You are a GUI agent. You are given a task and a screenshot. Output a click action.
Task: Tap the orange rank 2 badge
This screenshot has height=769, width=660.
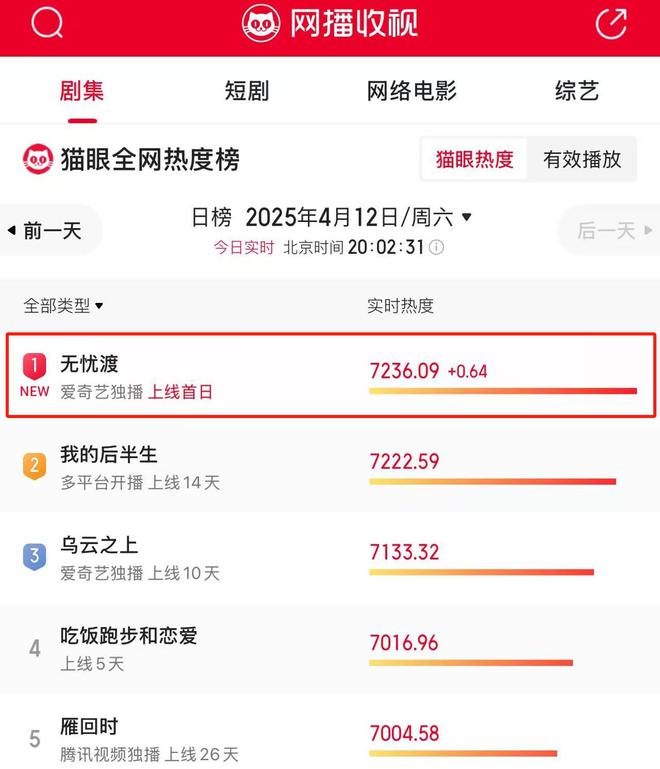[x=34, y=465]
